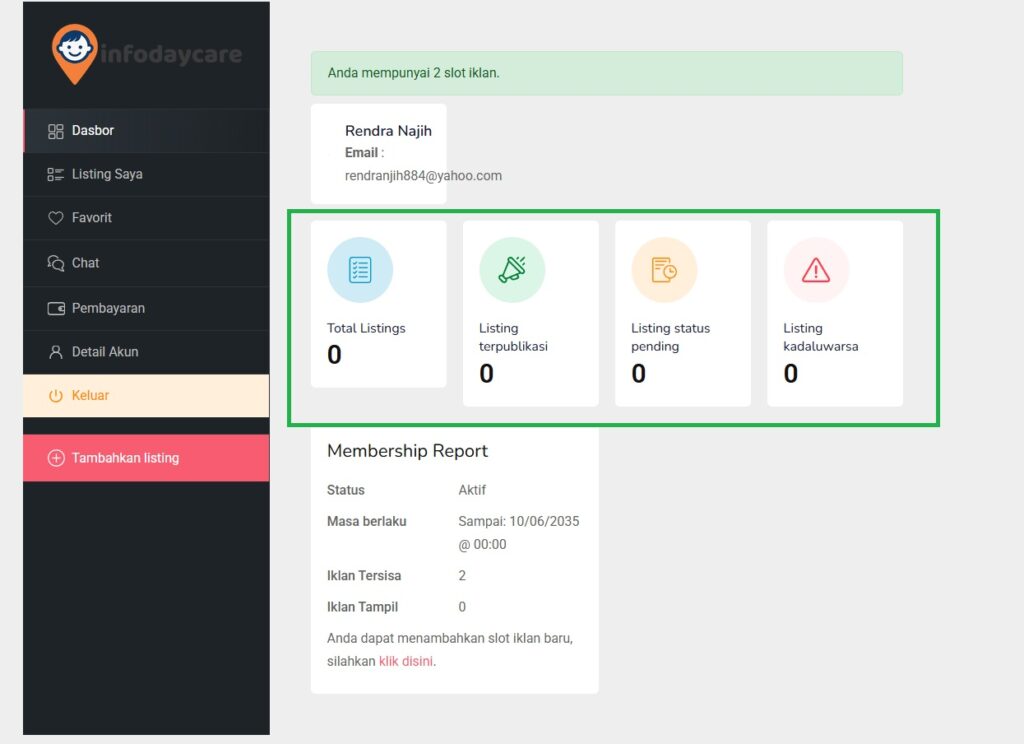The height and width of the screenshot is (744, 1024).
Task: Click the green ad slot notification banner
Action: point(606,73)
